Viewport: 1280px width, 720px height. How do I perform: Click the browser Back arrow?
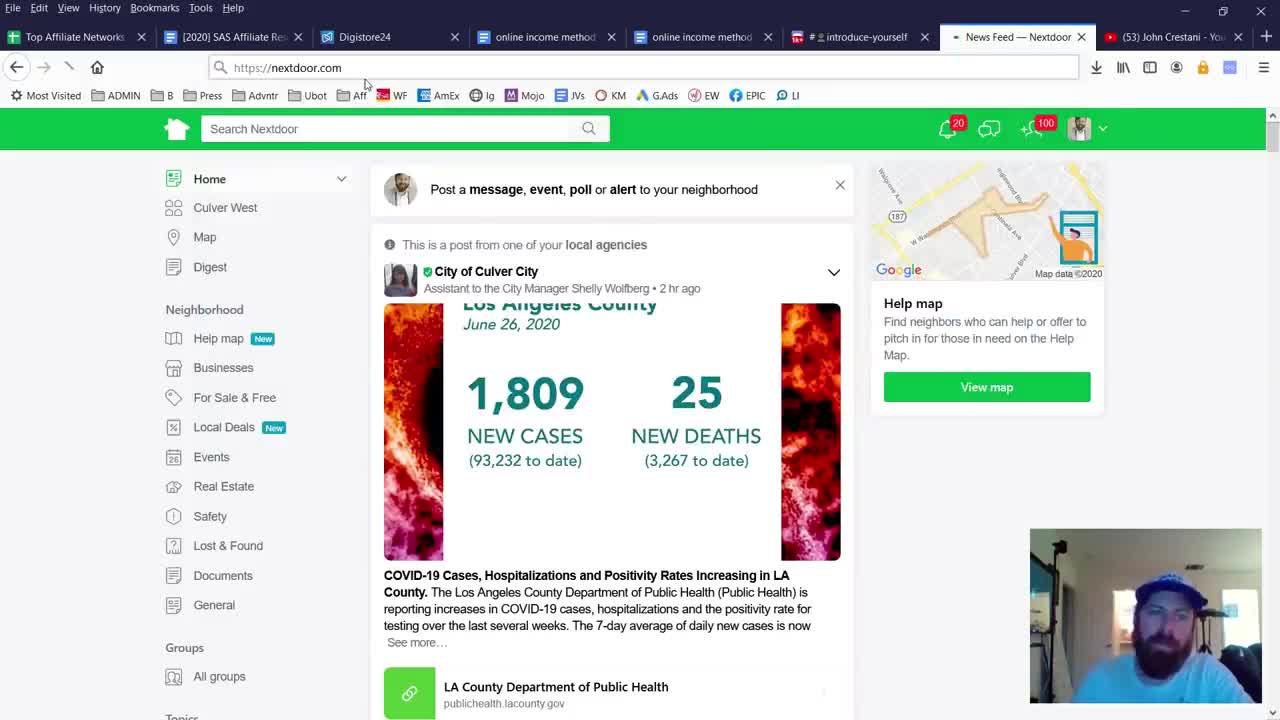click(17, 67)
